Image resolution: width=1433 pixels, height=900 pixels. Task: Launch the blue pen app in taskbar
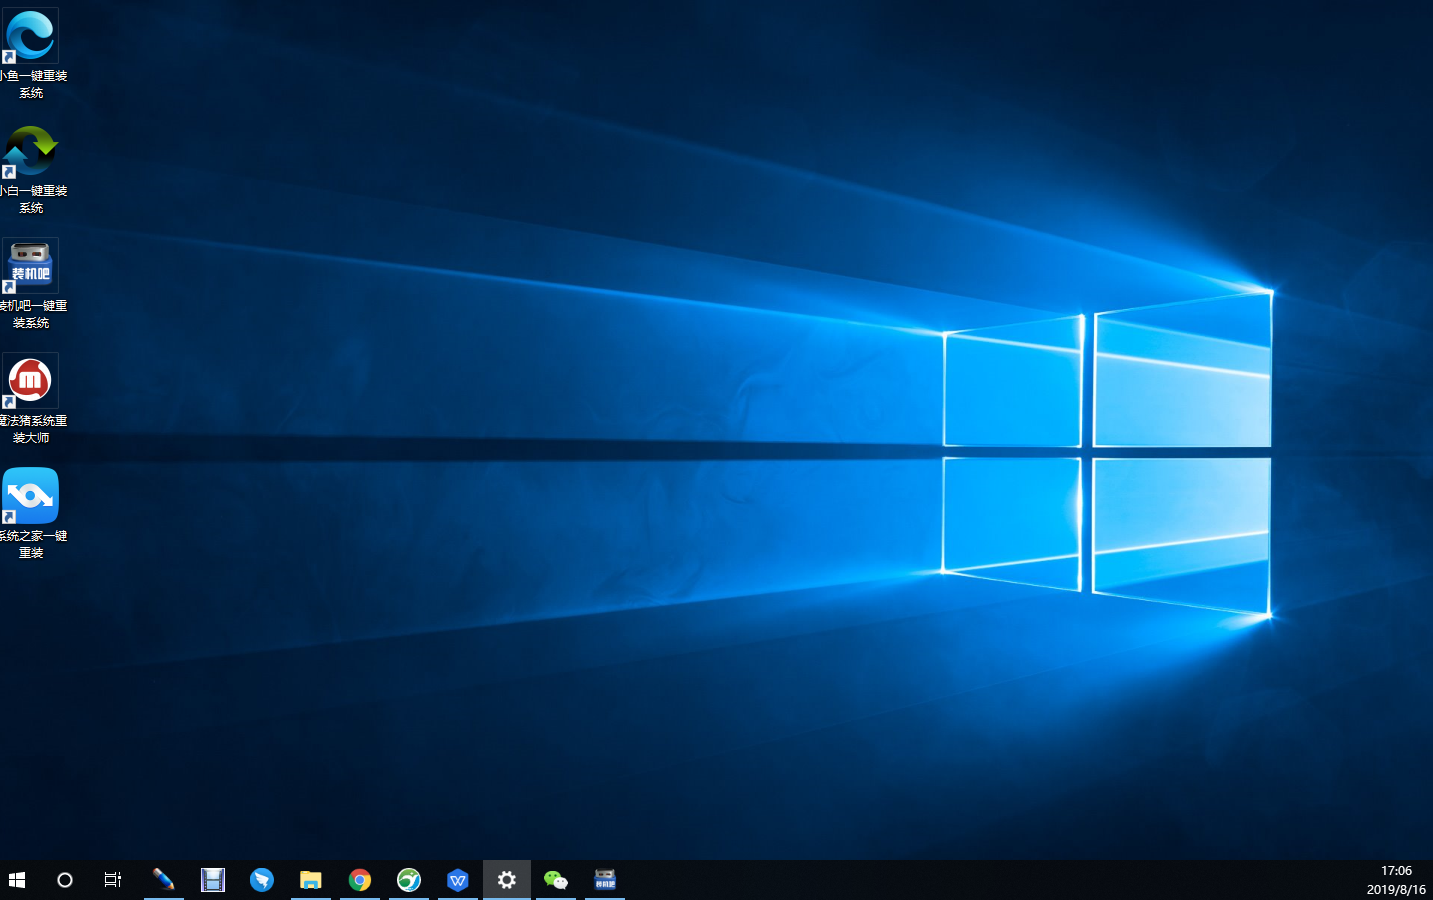coord(163,880)
